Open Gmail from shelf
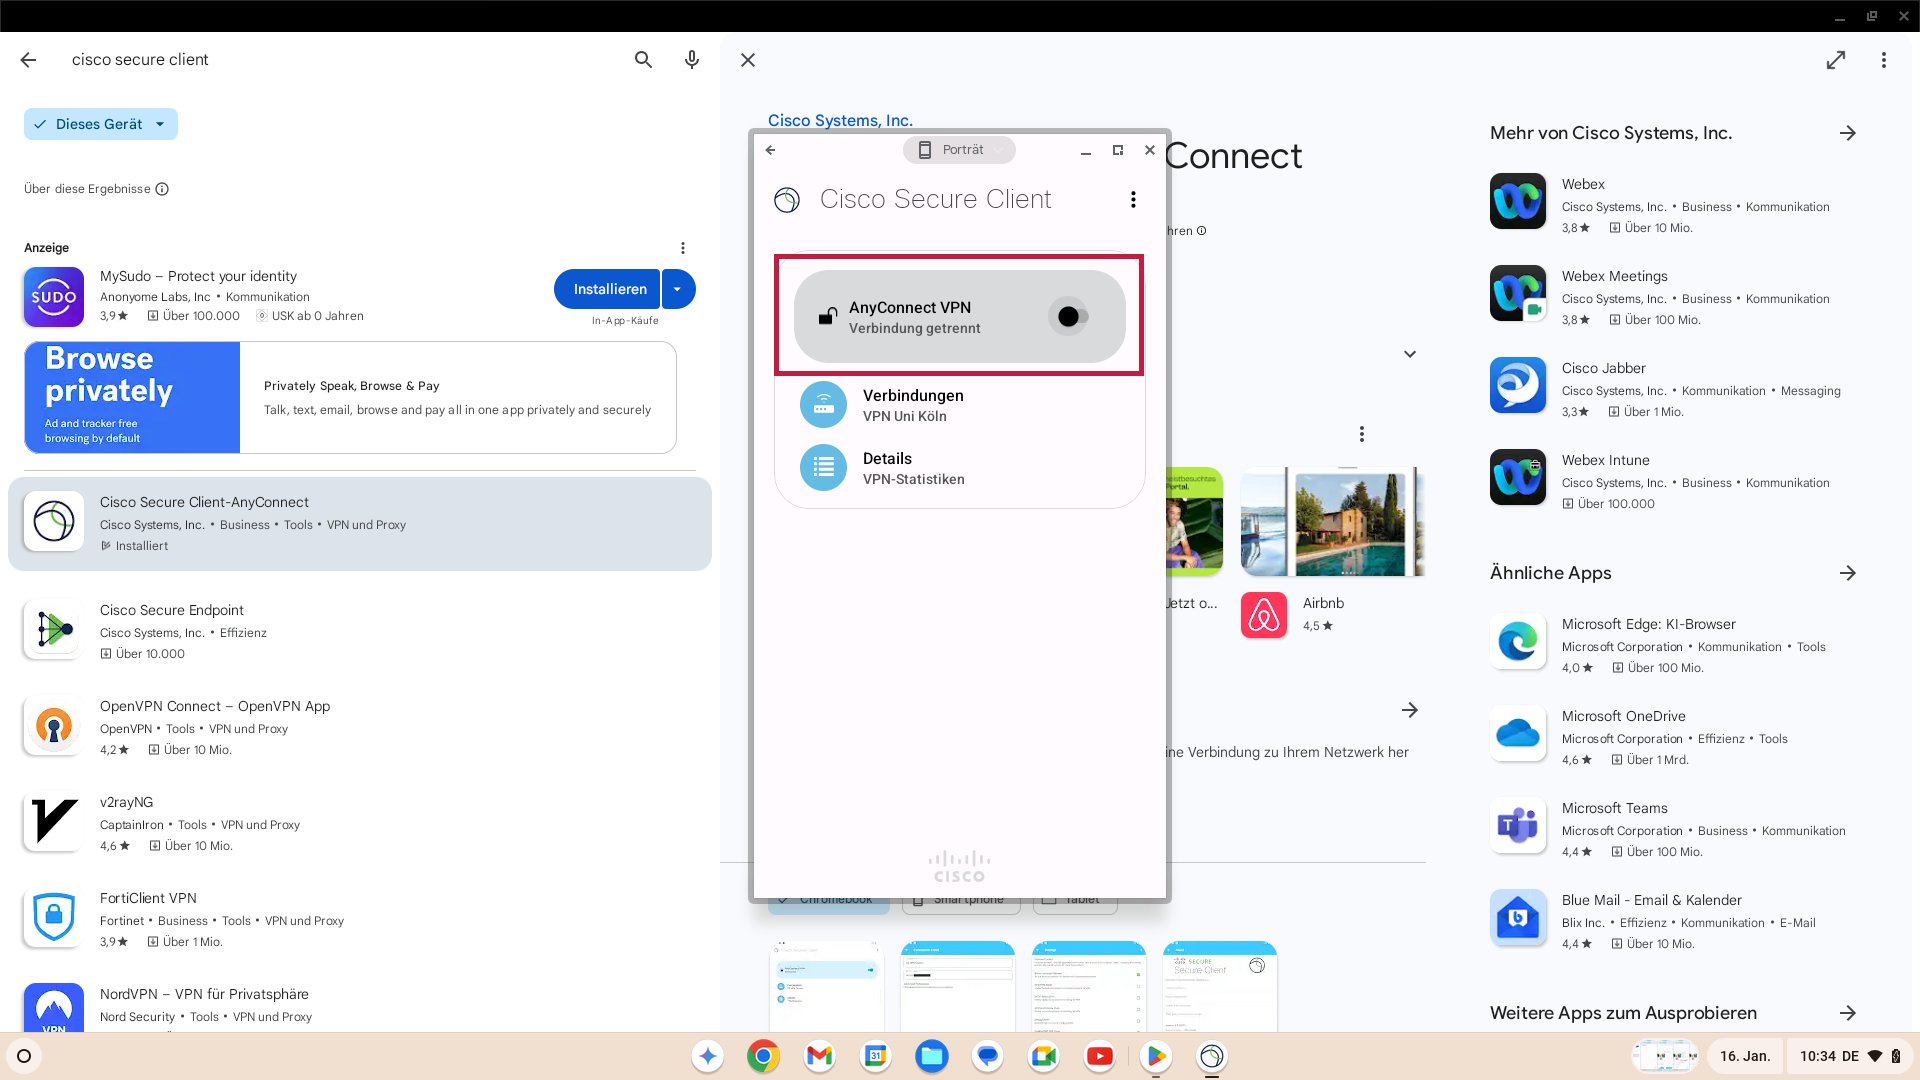The width and height of the screenshot is (1920, 1080). (x=819, y=1056)
